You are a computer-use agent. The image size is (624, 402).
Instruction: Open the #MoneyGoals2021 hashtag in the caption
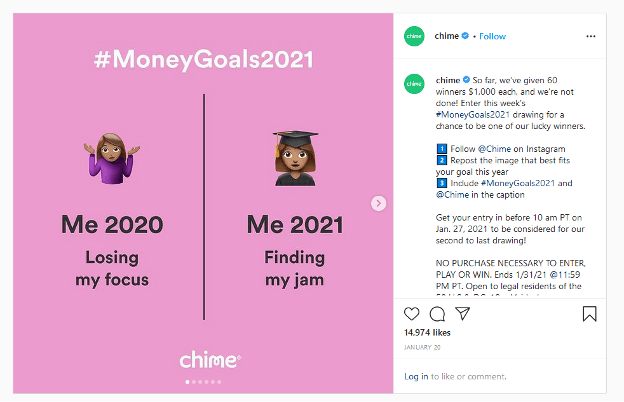pyautogui.click(x=472, y=115)
